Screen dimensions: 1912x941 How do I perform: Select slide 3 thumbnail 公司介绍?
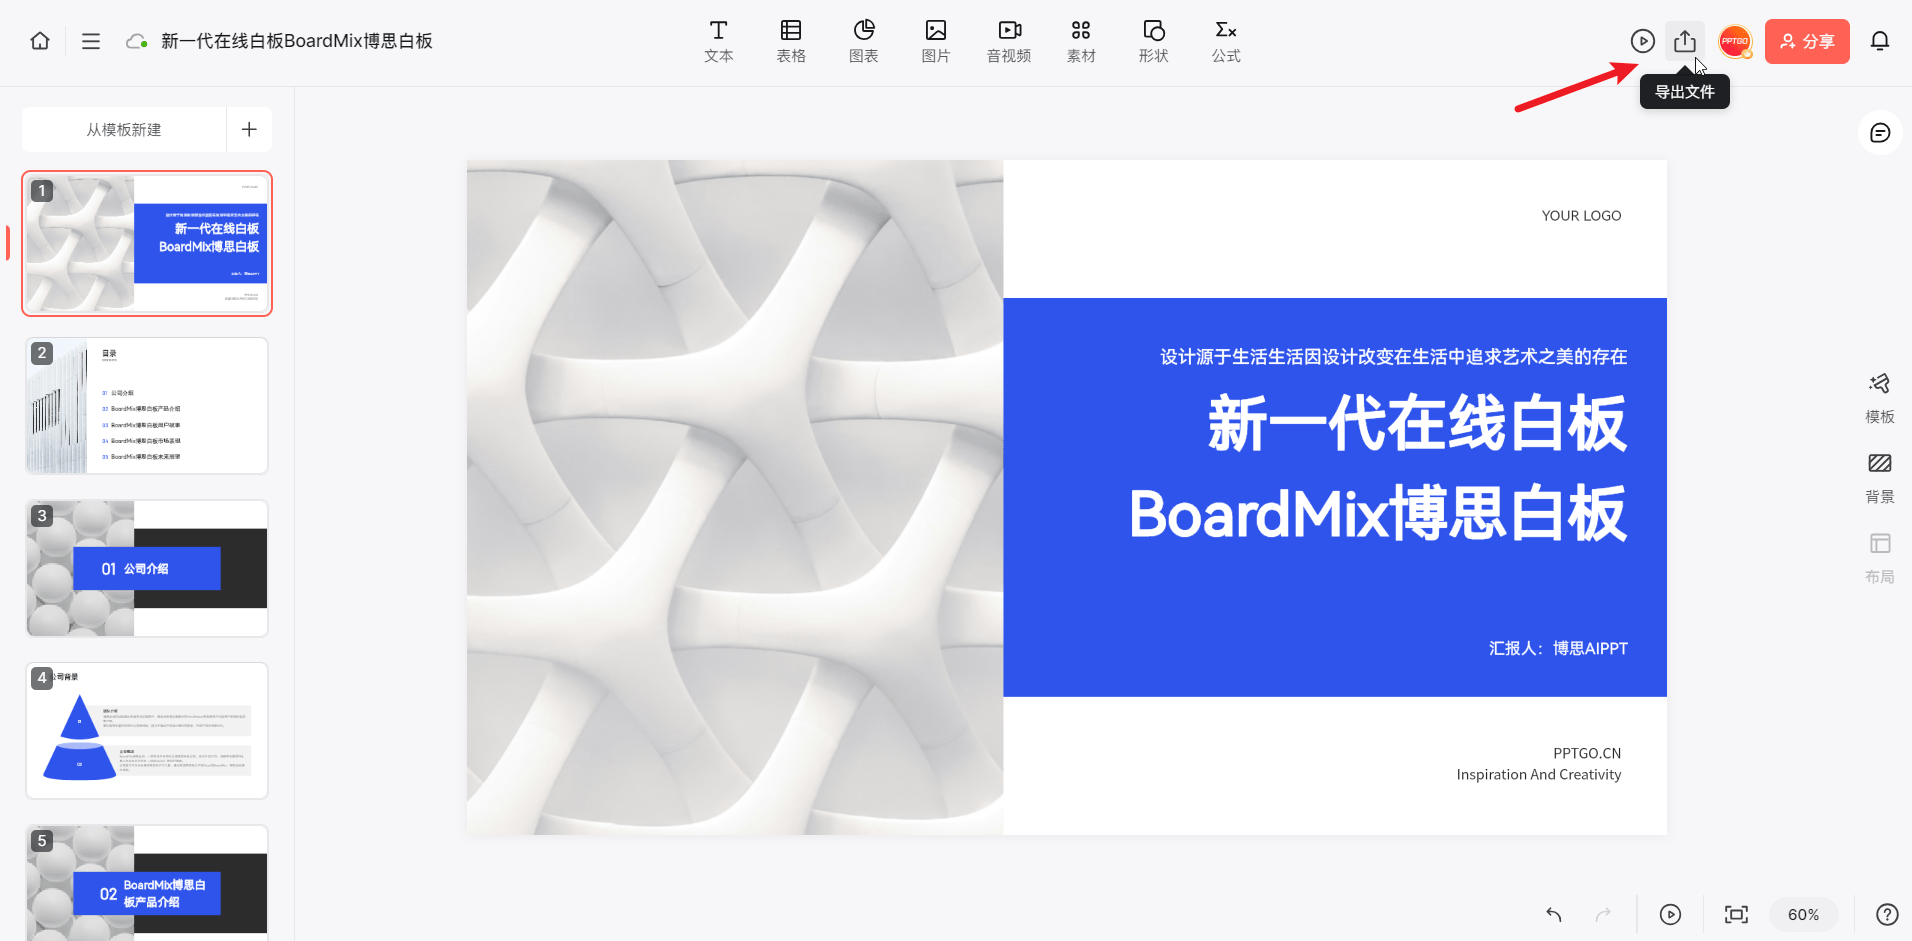coord(146,567)
